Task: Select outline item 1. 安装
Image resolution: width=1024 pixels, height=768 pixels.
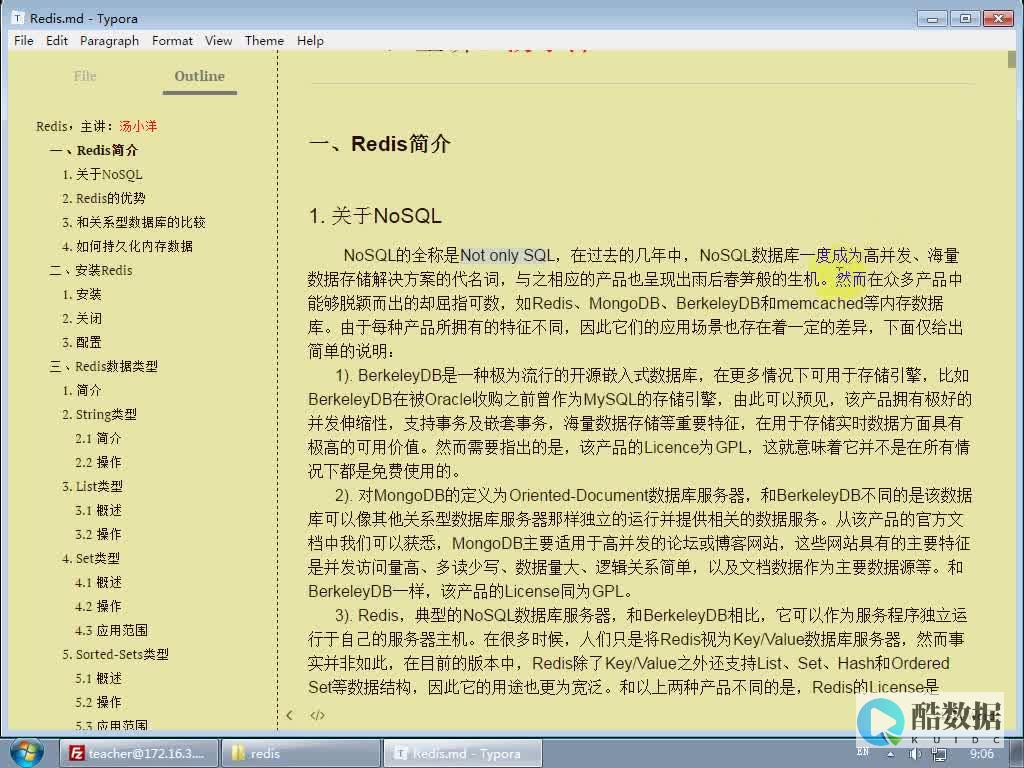Action: 82,295
